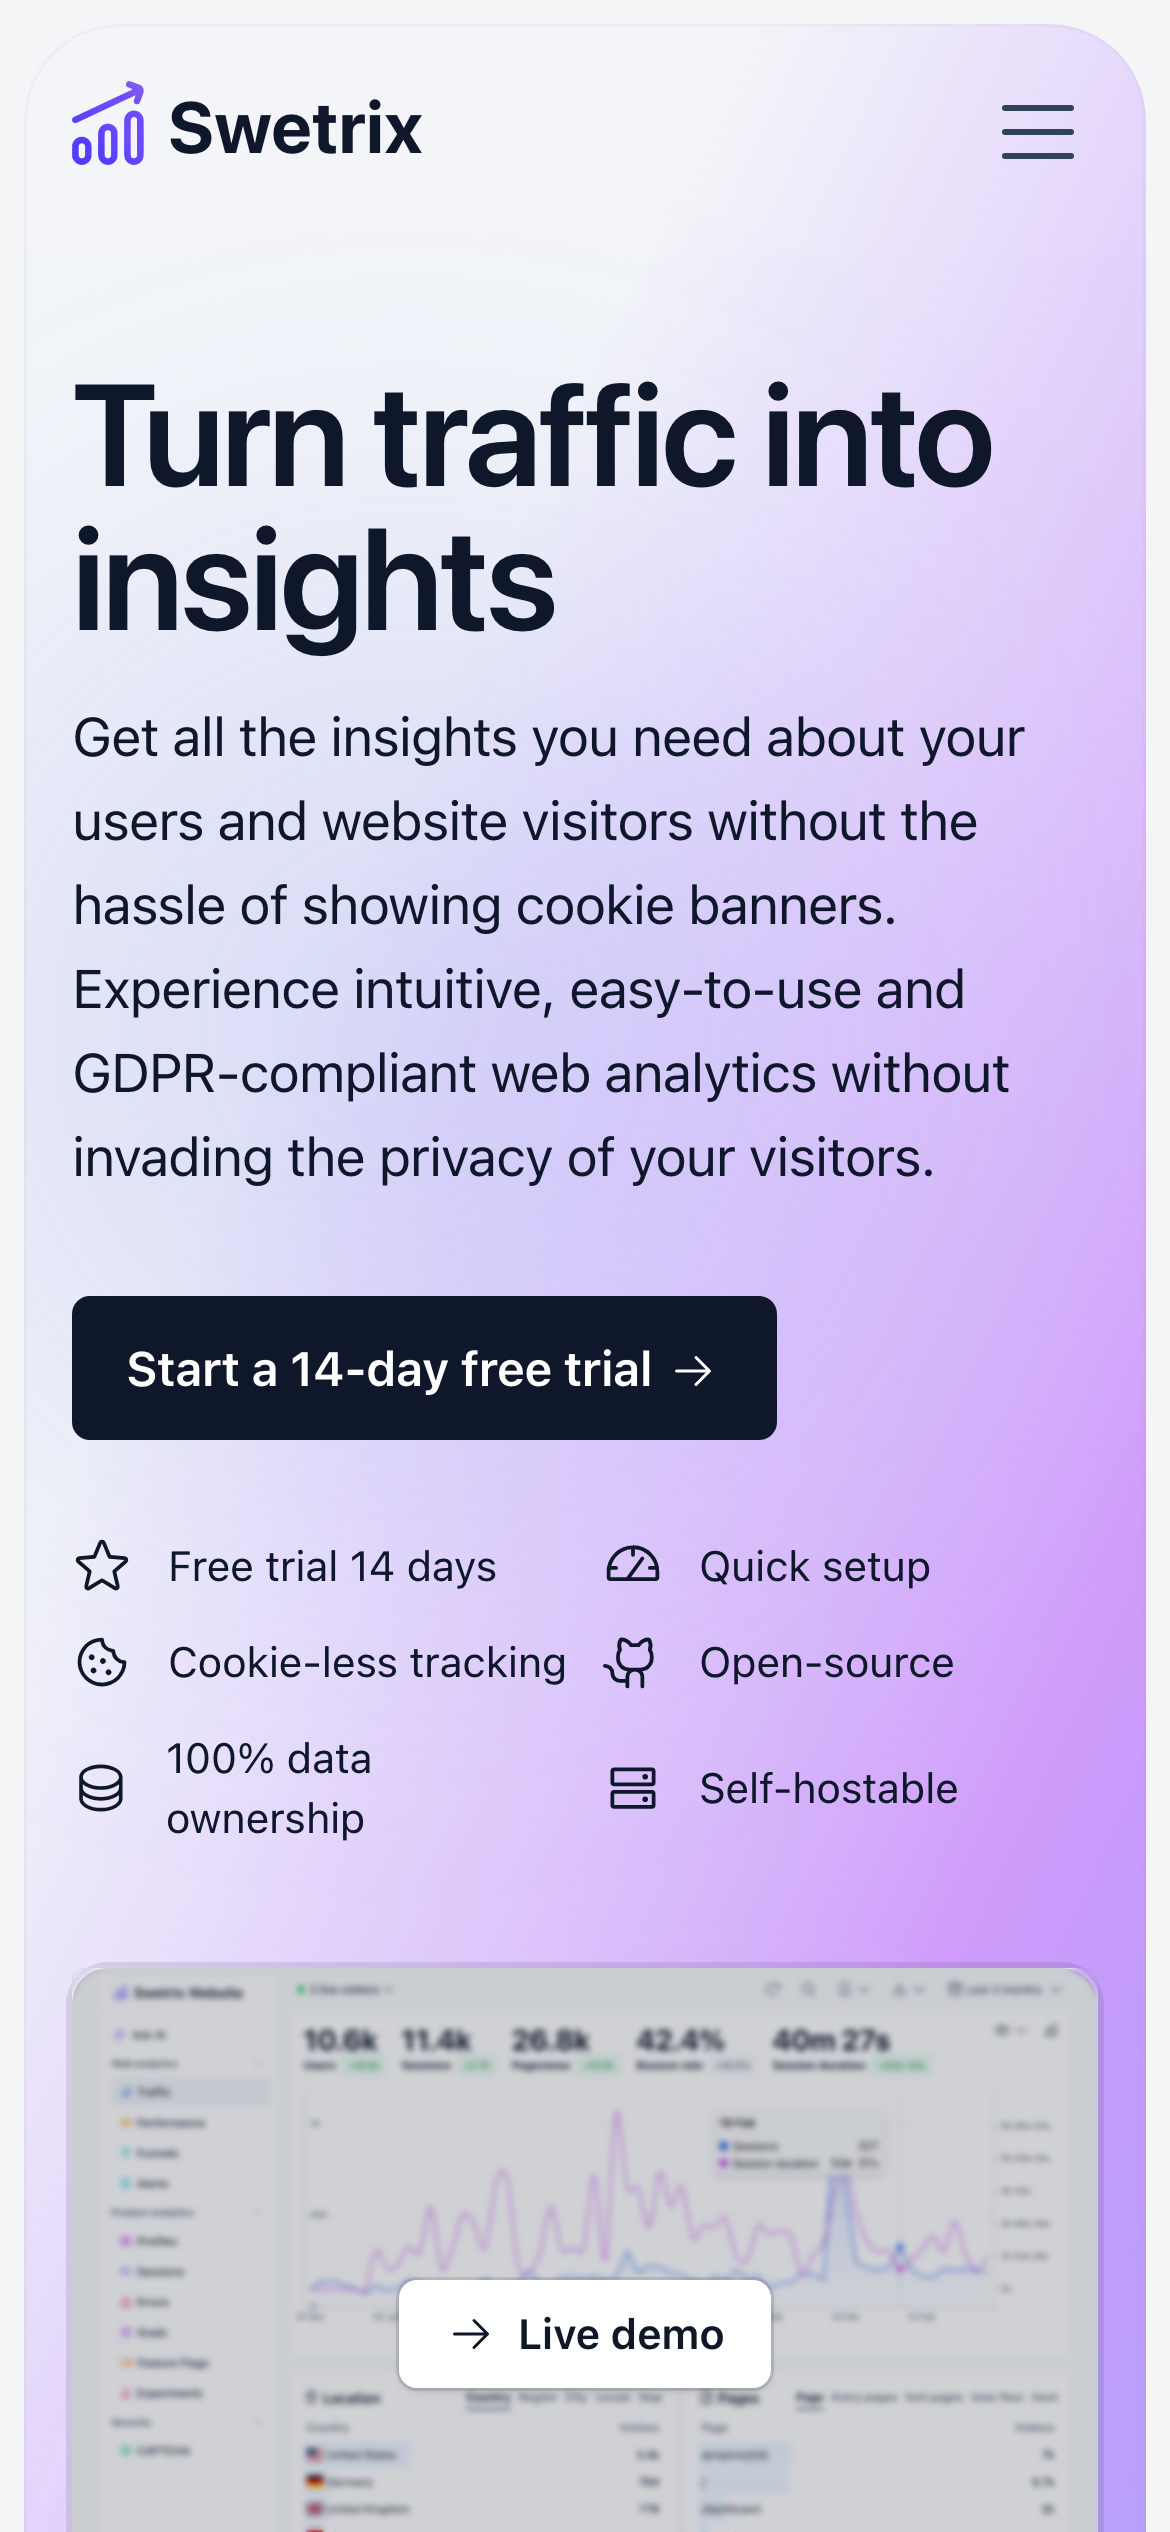Click the speedometer Quick setup icon
Screen dimensions: 1170x2532
click(633, 1566)
